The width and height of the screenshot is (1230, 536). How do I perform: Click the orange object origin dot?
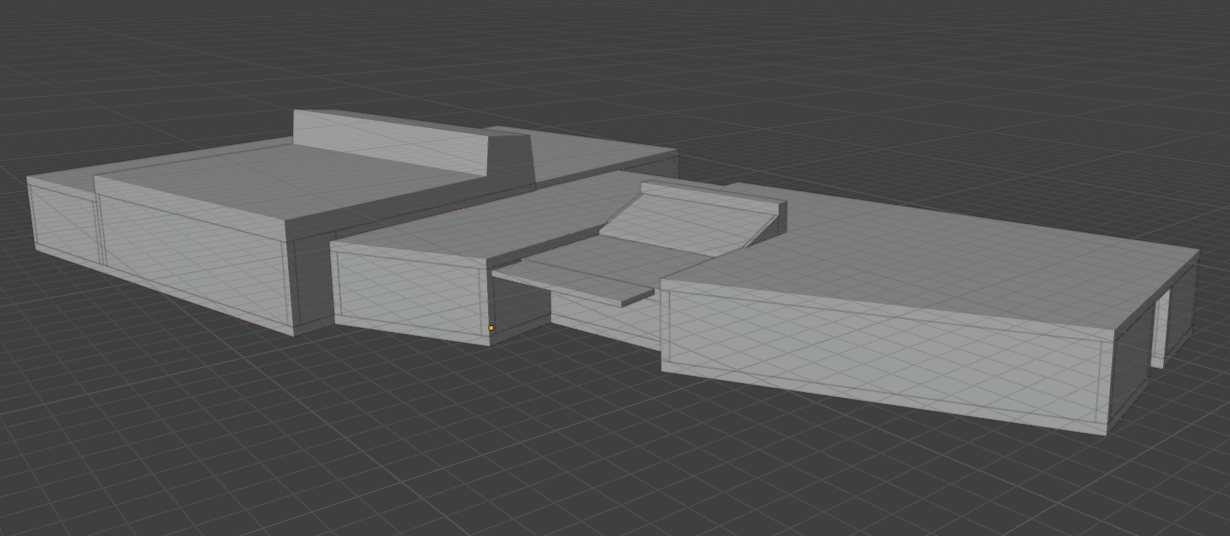pyautogui.click(x=491, y=328)
